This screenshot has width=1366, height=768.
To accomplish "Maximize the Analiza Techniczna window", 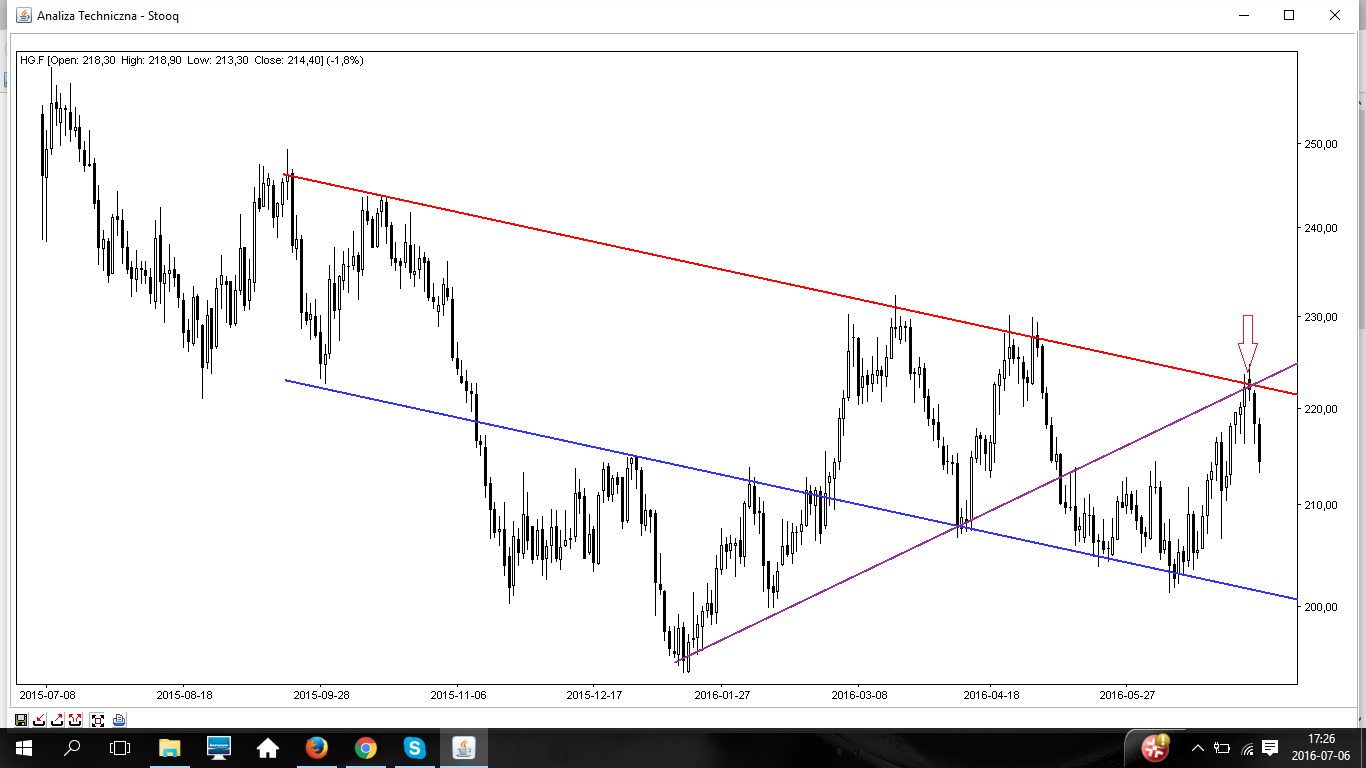I will click(x=1289, y=15).
